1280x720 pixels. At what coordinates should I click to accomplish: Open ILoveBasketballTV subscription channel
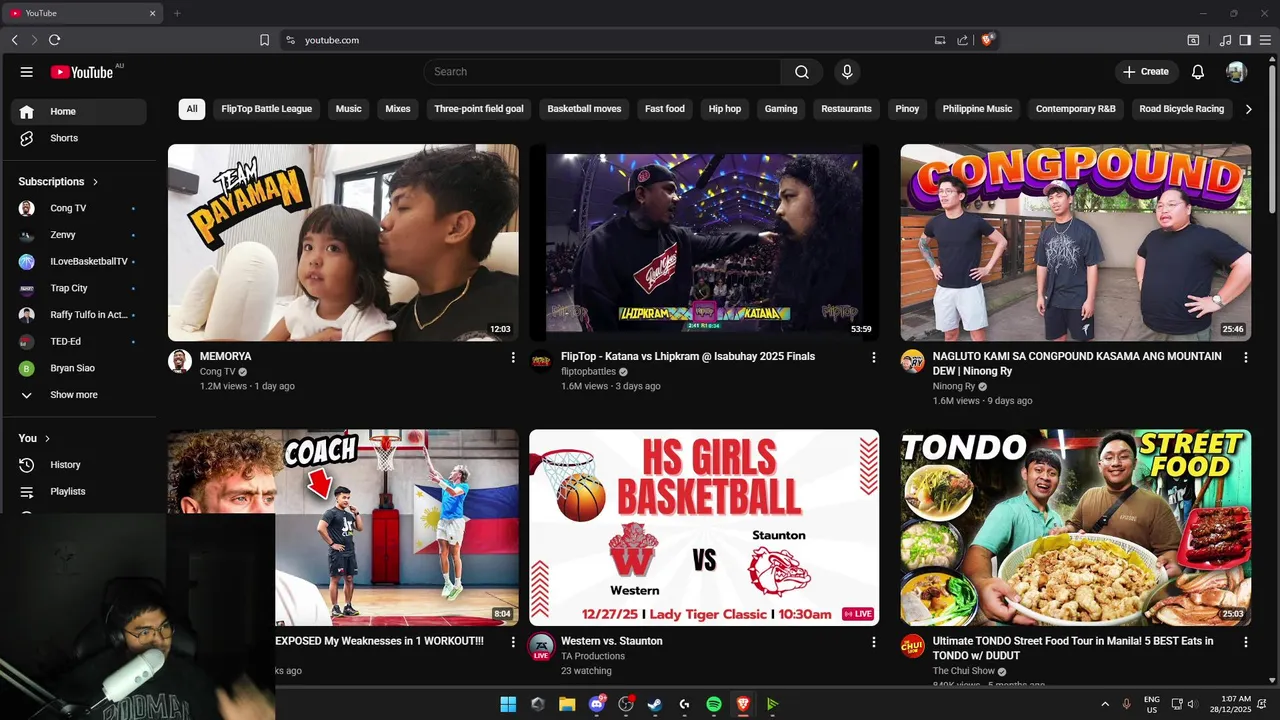(x=78, y=262)
